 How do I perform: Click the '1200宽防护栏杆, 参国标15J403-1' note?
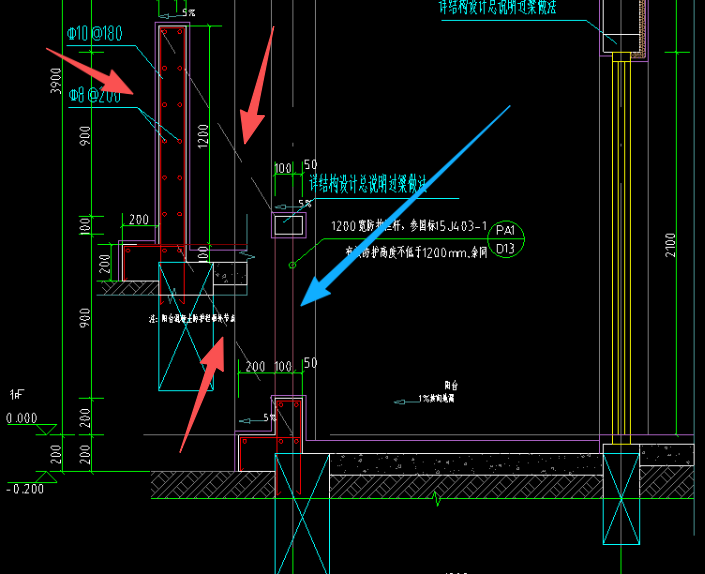coord(409,226)
